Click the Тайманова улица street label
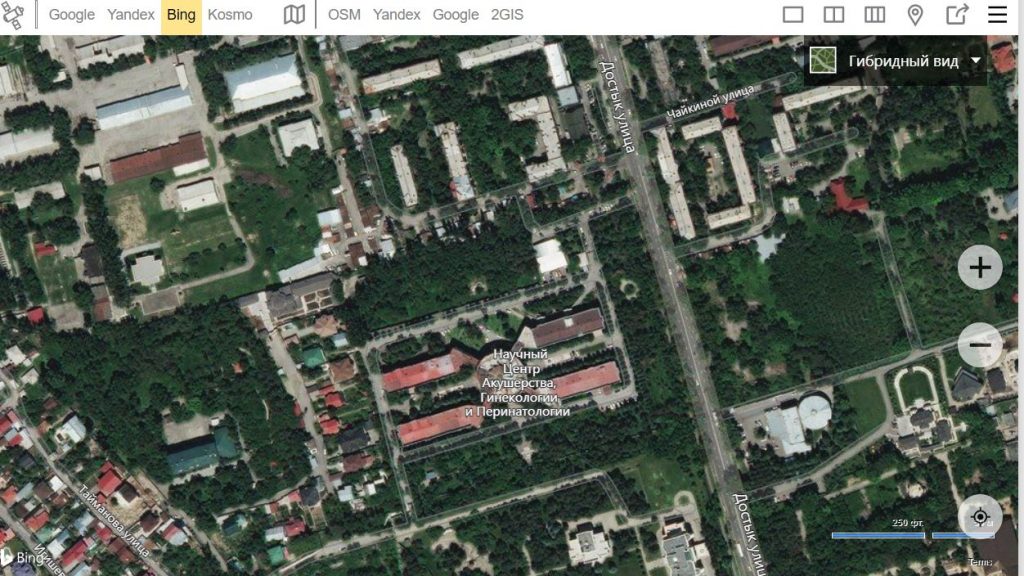This screenshot has height=576, width=1024. 115,520
